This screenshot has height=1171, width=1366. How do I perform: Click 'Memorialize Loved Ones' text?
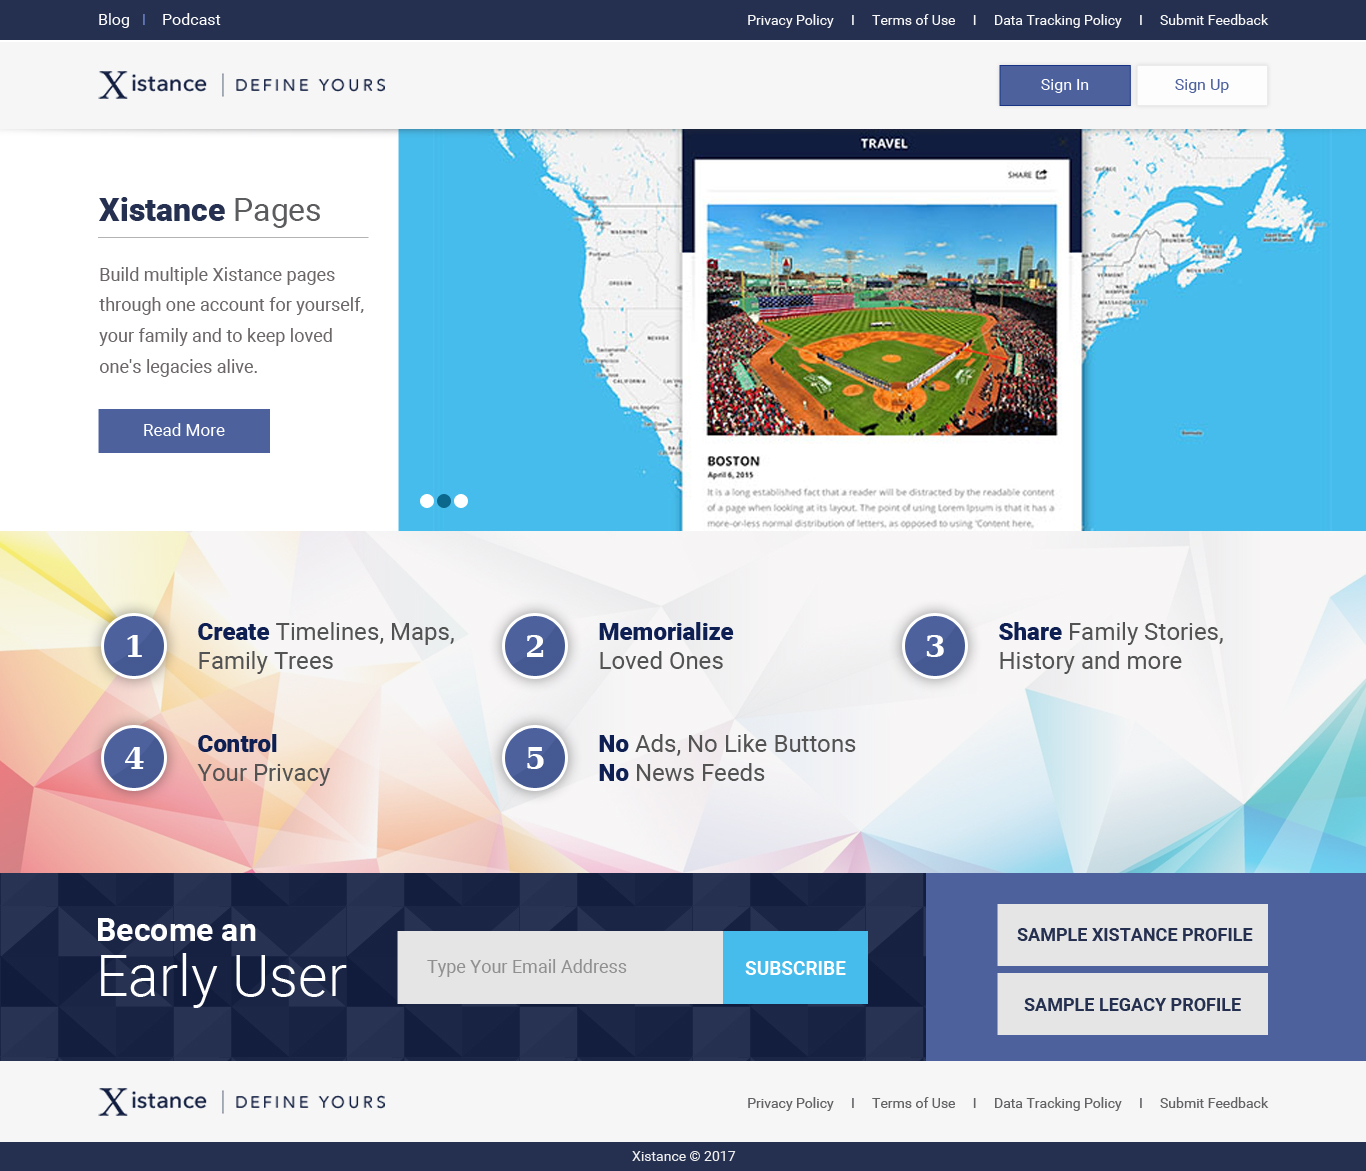point(666,646)
